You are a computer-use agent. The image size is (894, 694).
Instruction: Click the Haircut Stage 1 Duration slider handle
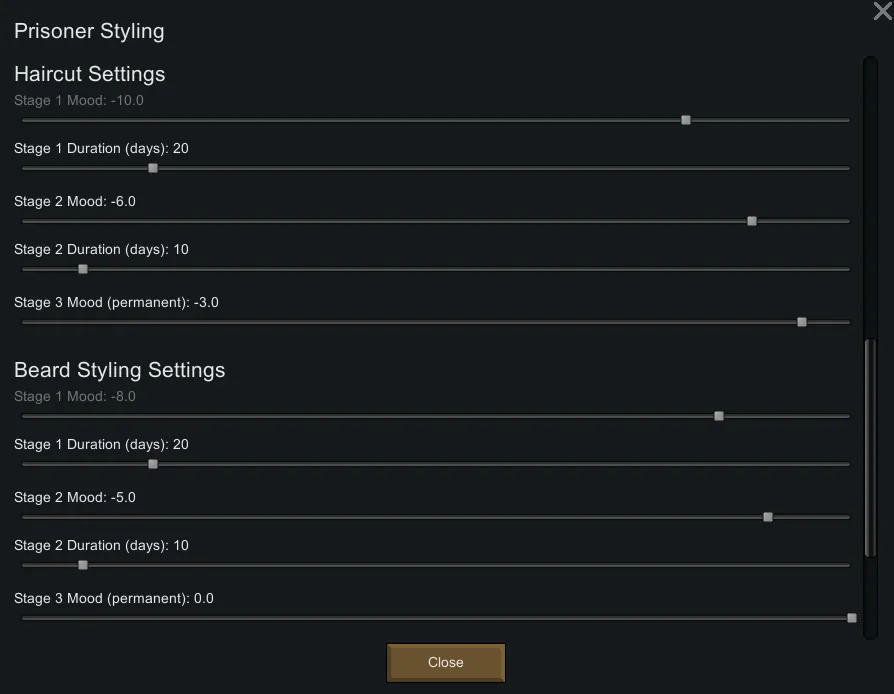[x=153, y=168]
